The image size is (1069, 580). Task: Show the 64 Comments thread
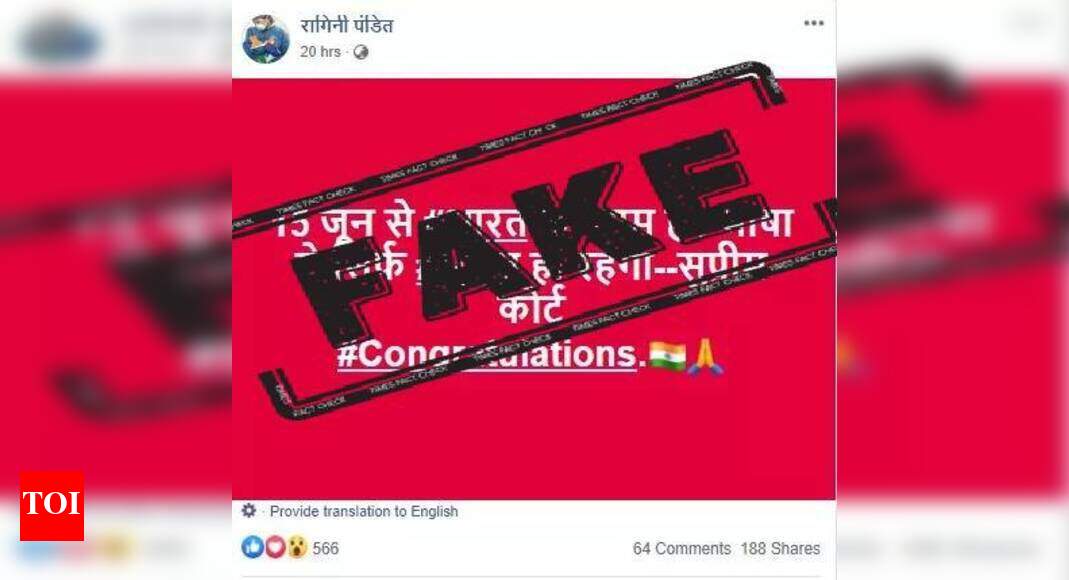pyautogui.click(x=682, y=548)
